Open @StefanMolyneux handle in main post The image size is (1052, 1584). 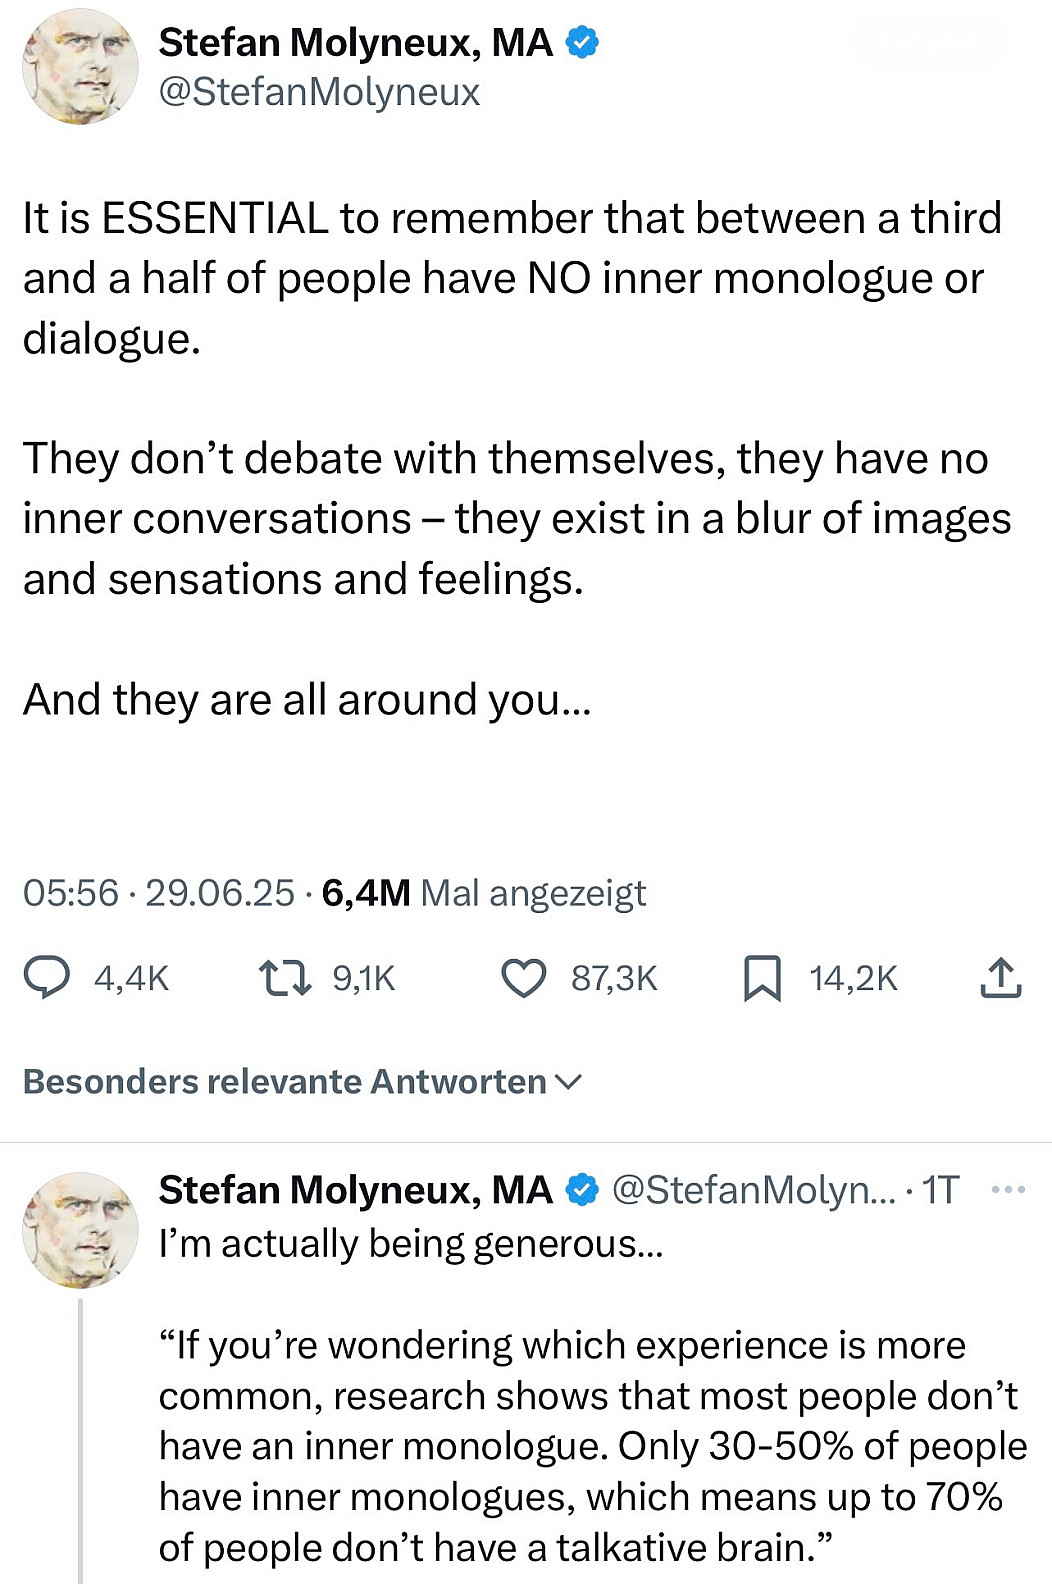[320, 92]
